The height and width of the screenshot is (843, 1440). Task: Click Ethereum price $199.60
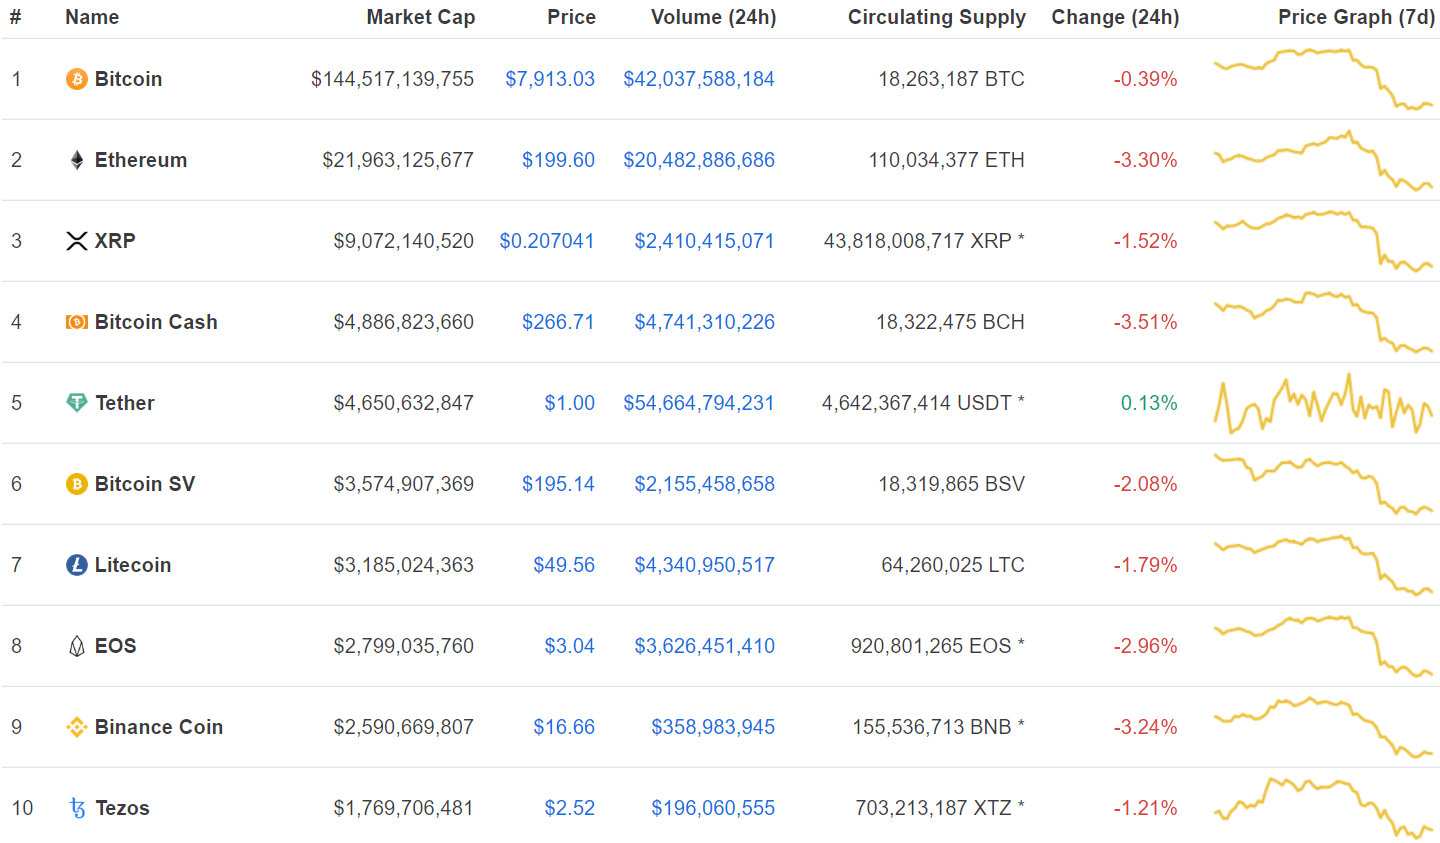pyautogui.click(x=558, y=160)
